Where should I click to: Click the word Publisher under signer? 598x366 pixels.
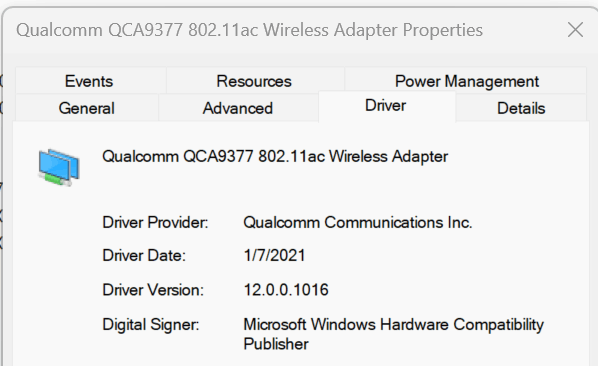pos(276,344)
